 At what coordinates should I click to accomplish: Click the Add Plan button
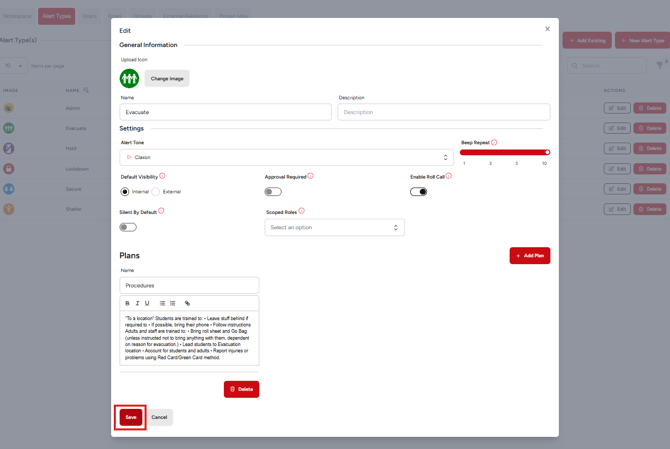click(529, 256)
